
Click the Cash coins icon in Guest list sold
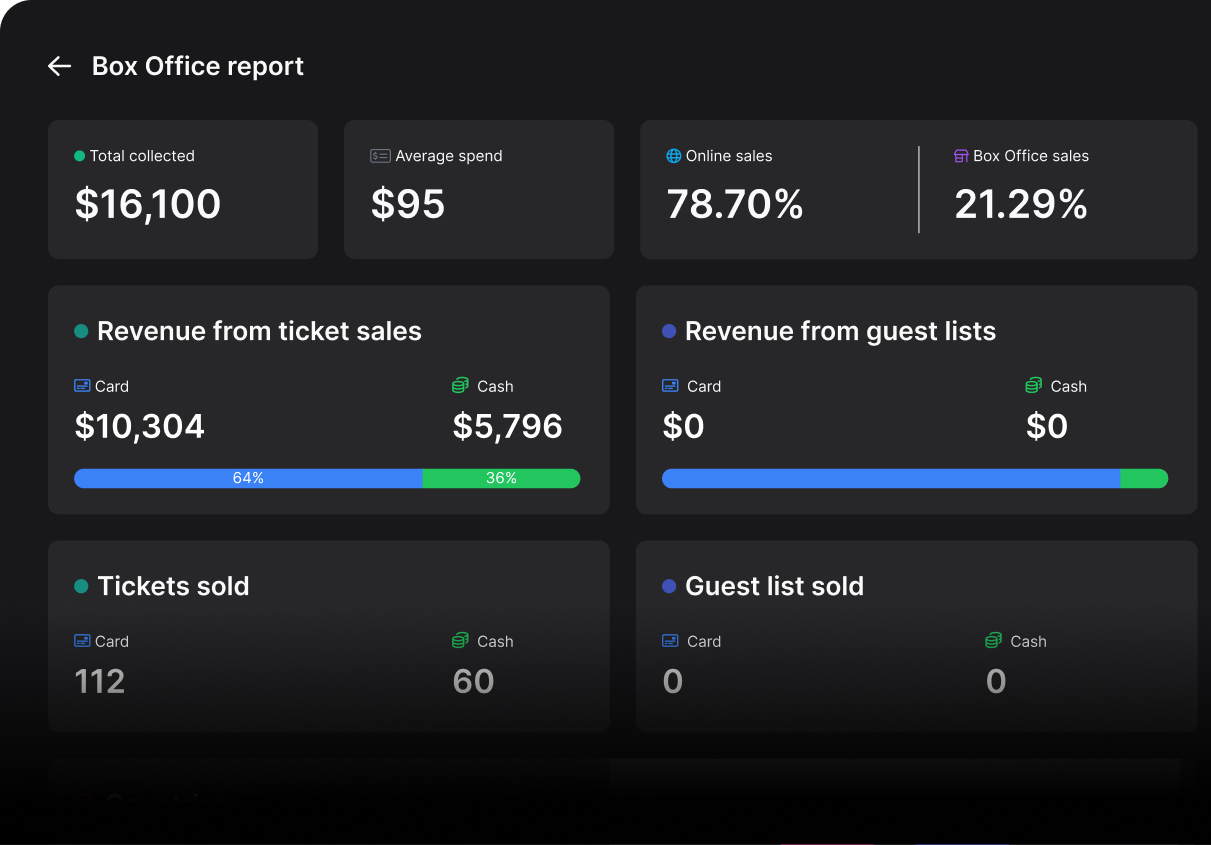(x=994, y=641)
